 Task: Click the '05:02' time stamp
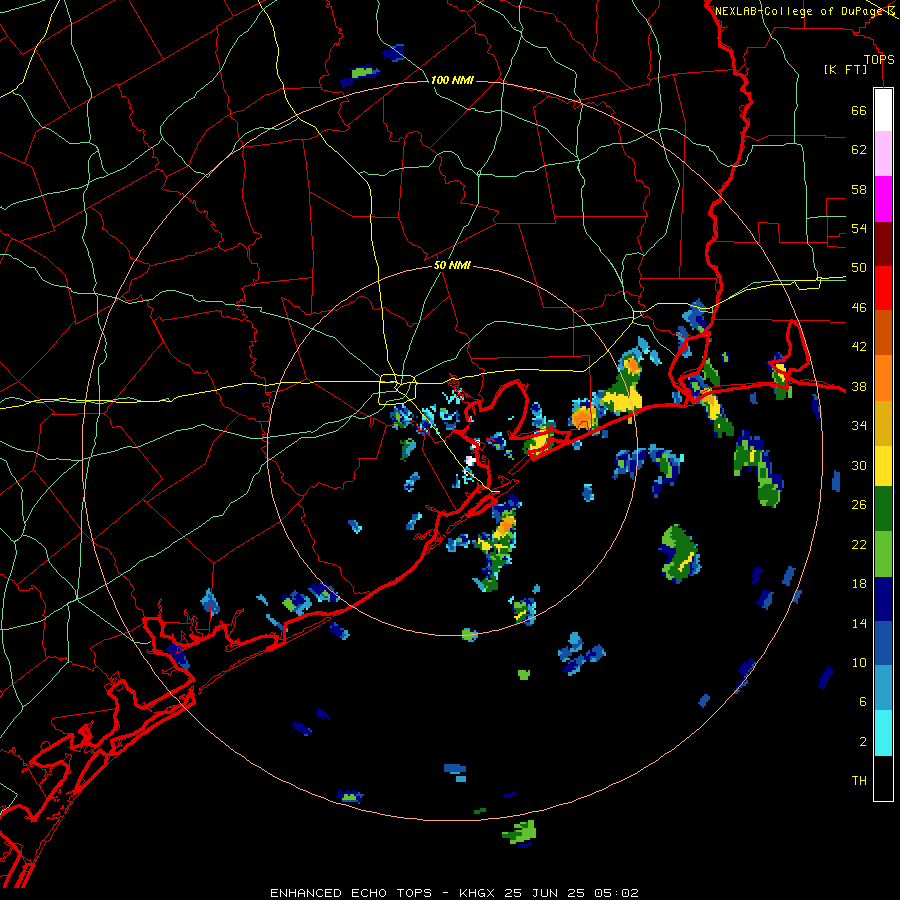coord(617,893)
